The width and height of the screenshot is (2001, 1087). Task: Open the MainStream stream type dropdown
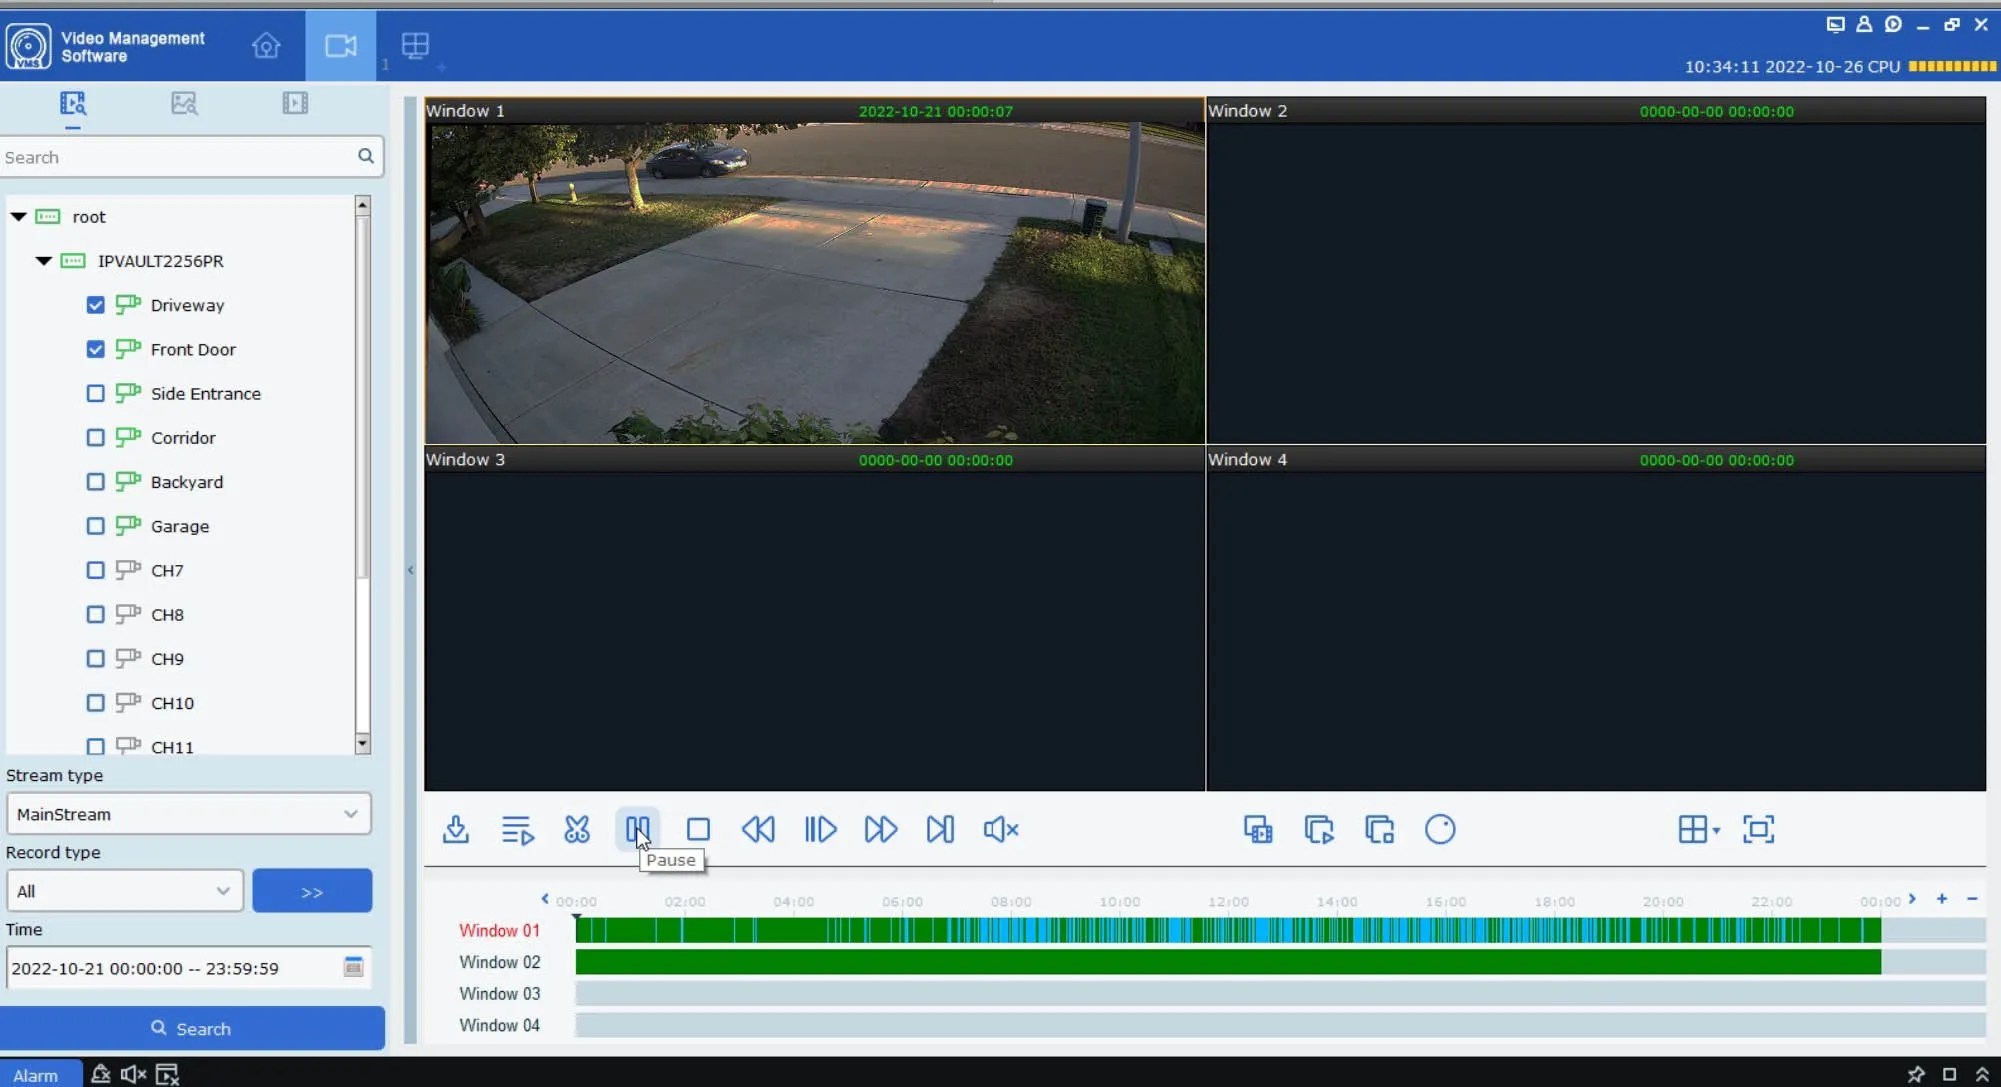coord(188,814)
